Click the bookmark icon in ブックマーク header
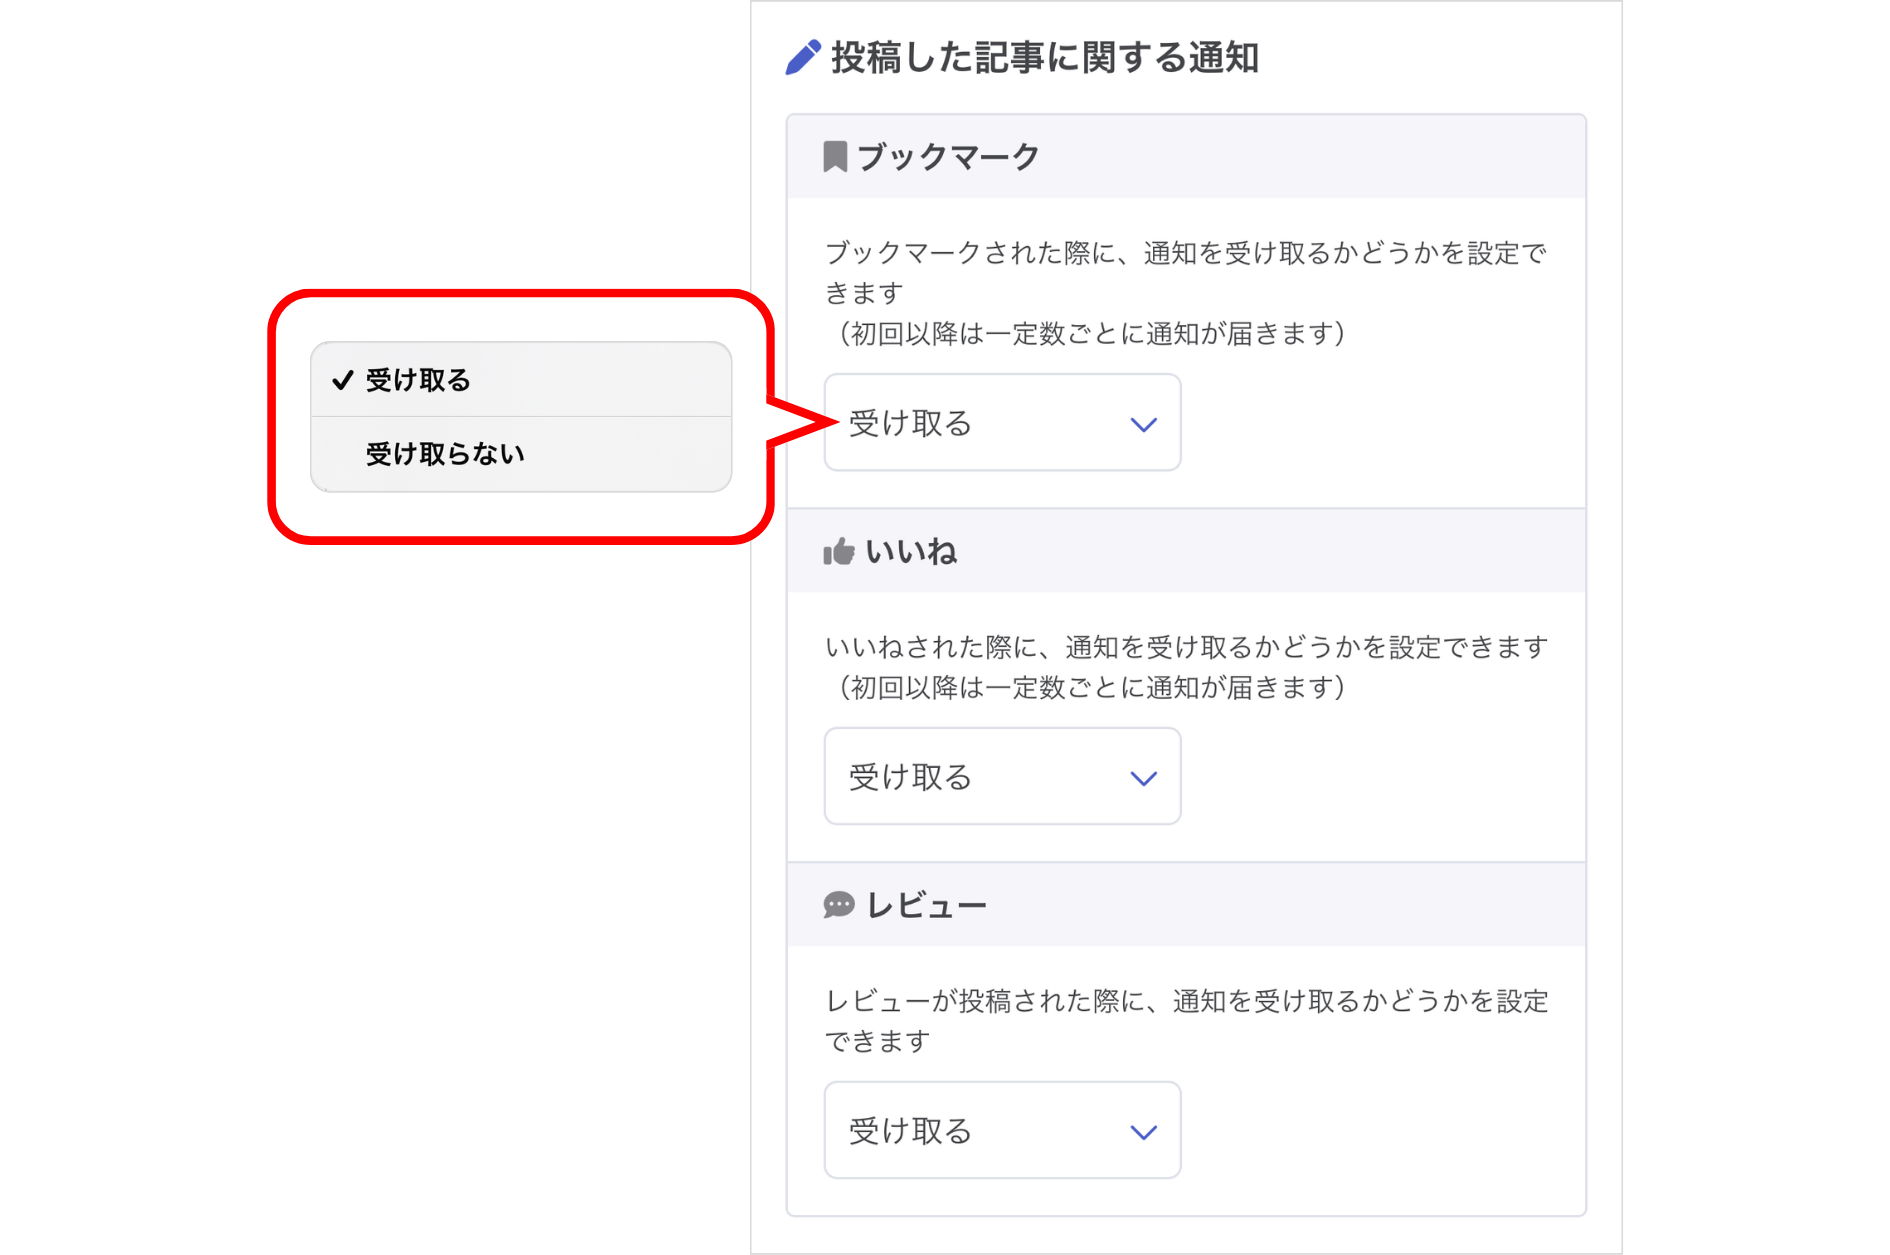This screenshot has width=1890, height=1255. coord(835,157)
